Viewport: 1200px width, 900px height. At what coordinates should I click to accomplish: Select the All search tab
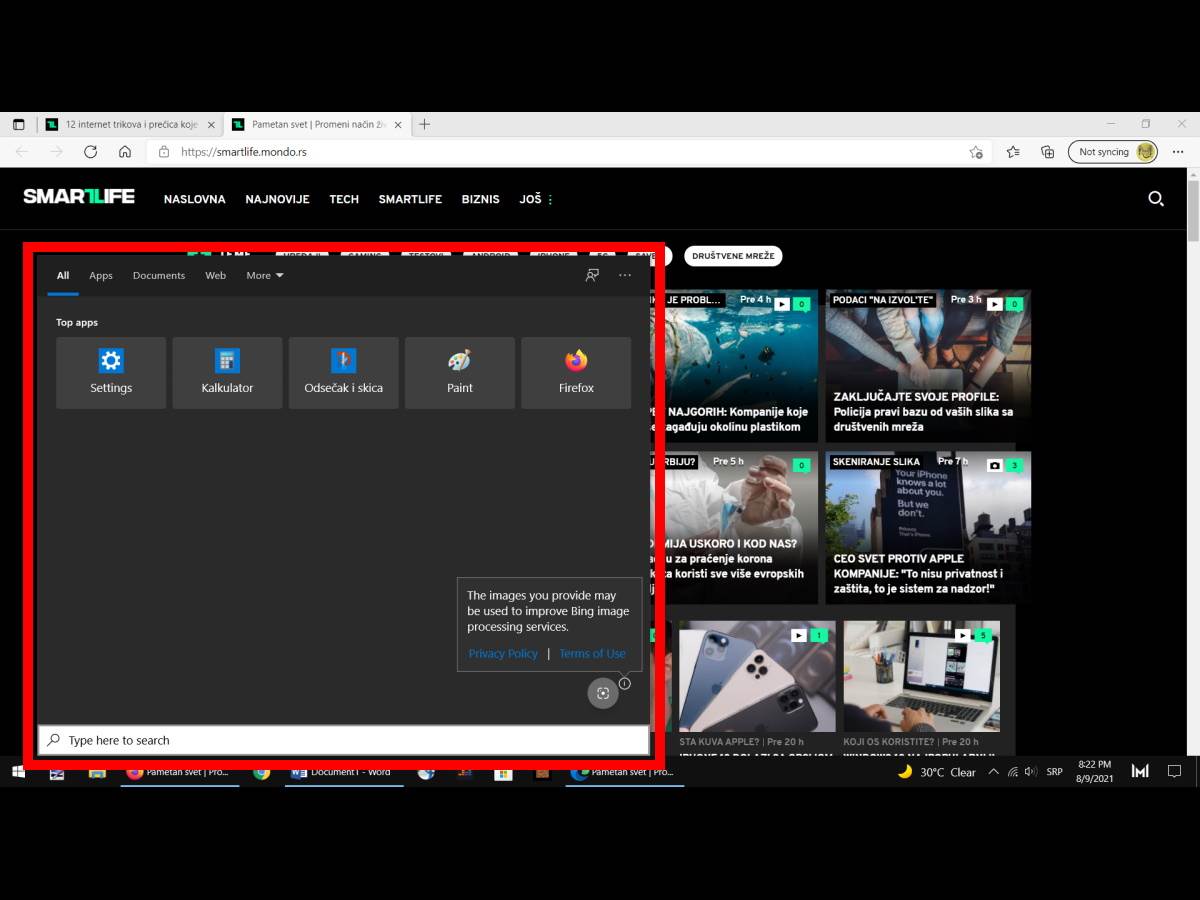63,275
